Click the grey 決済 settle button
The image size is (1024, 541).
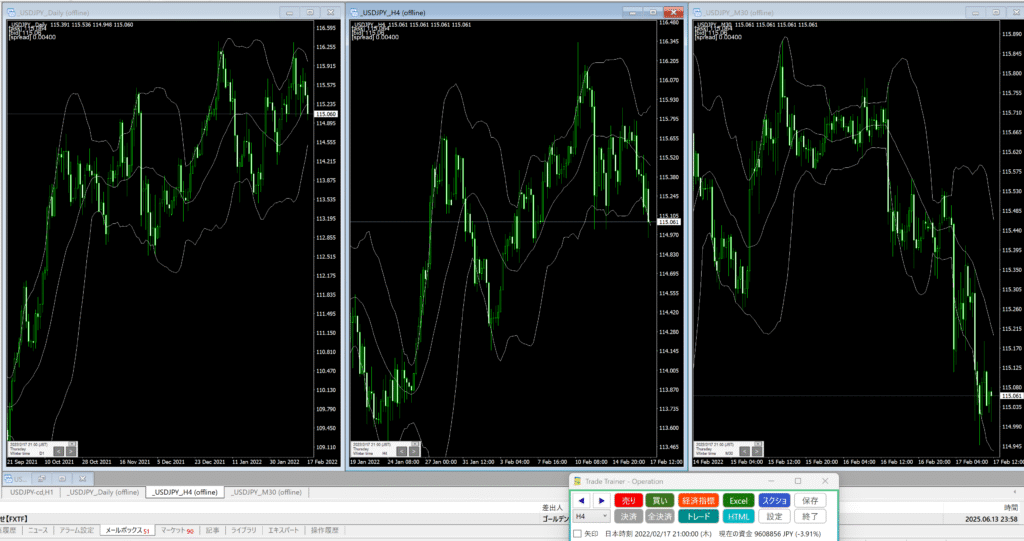[x=628, y=516]
